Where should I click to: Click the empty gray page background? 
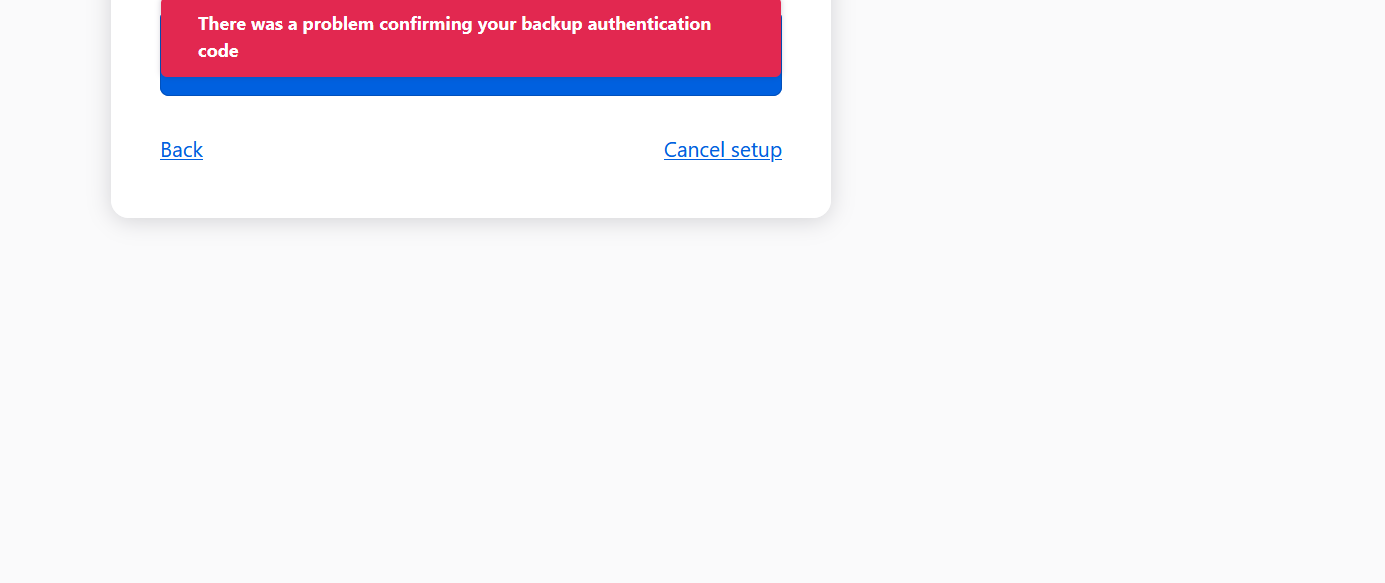1100,350
